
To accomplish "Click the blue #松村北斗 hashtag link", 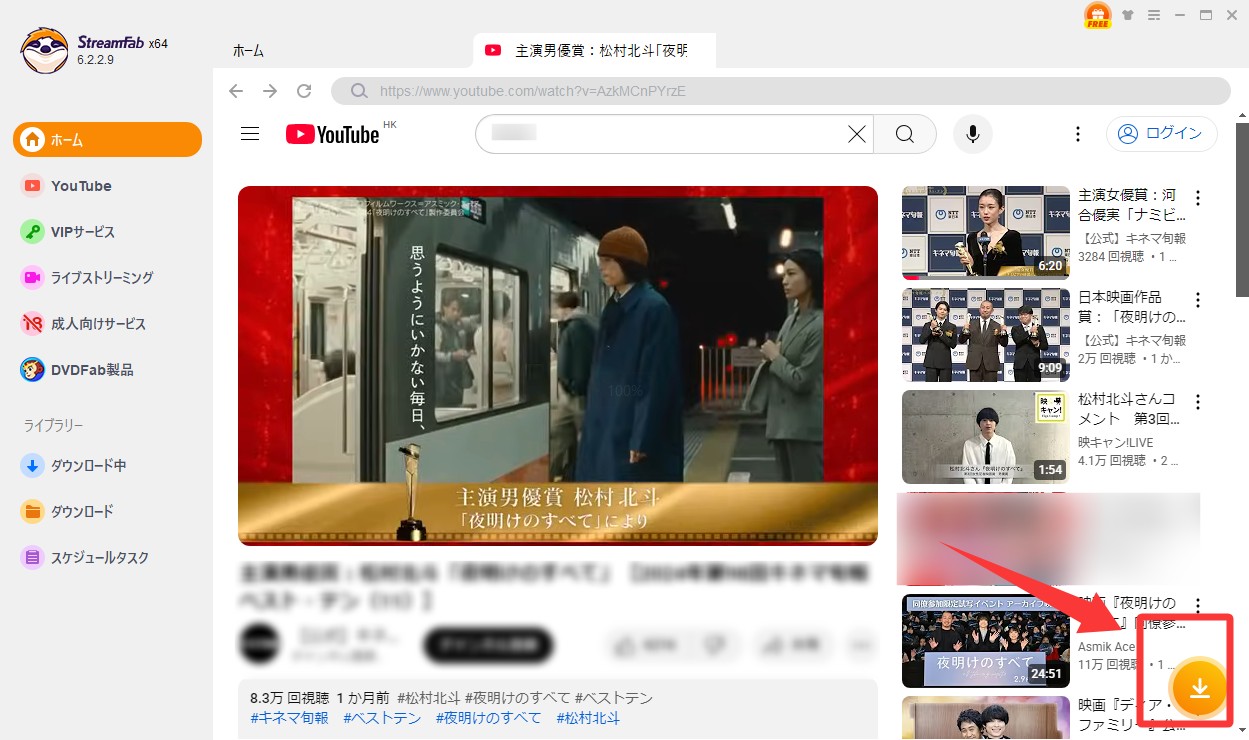I will tap(588, 718).
